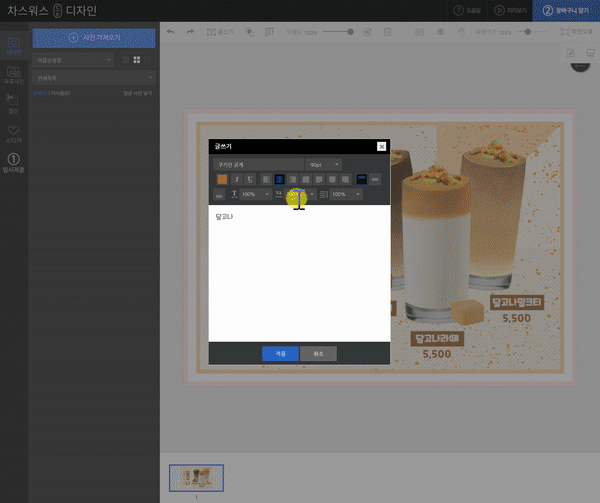Click the circular reset icon after the opacity slider

[x=367, y=32]
